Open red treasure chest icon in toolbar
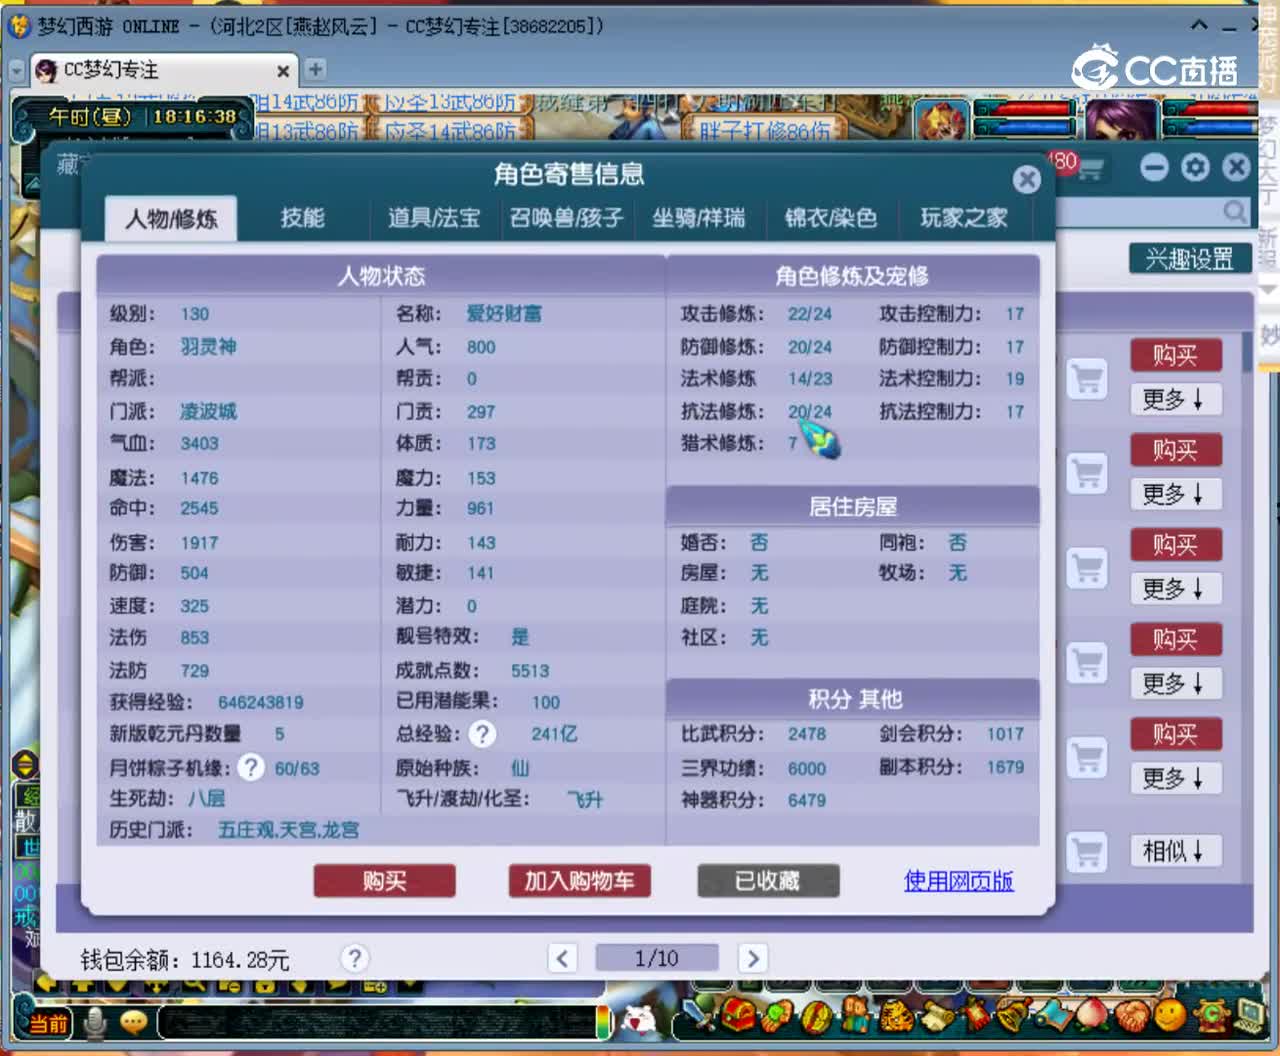 point(738,1015)
